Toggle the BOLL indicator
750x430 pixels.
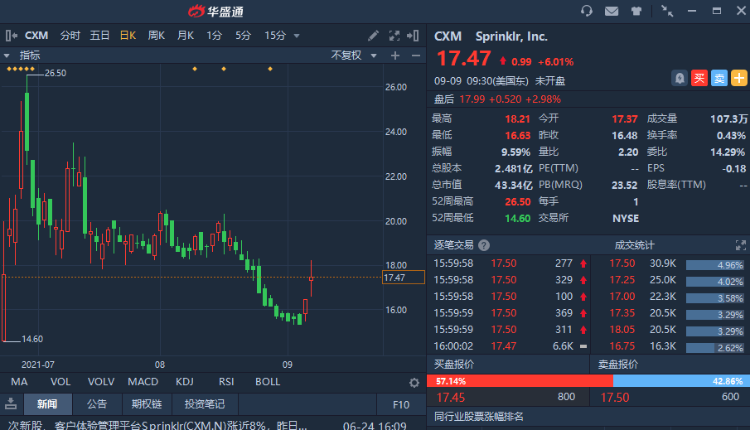pos(267,382)
